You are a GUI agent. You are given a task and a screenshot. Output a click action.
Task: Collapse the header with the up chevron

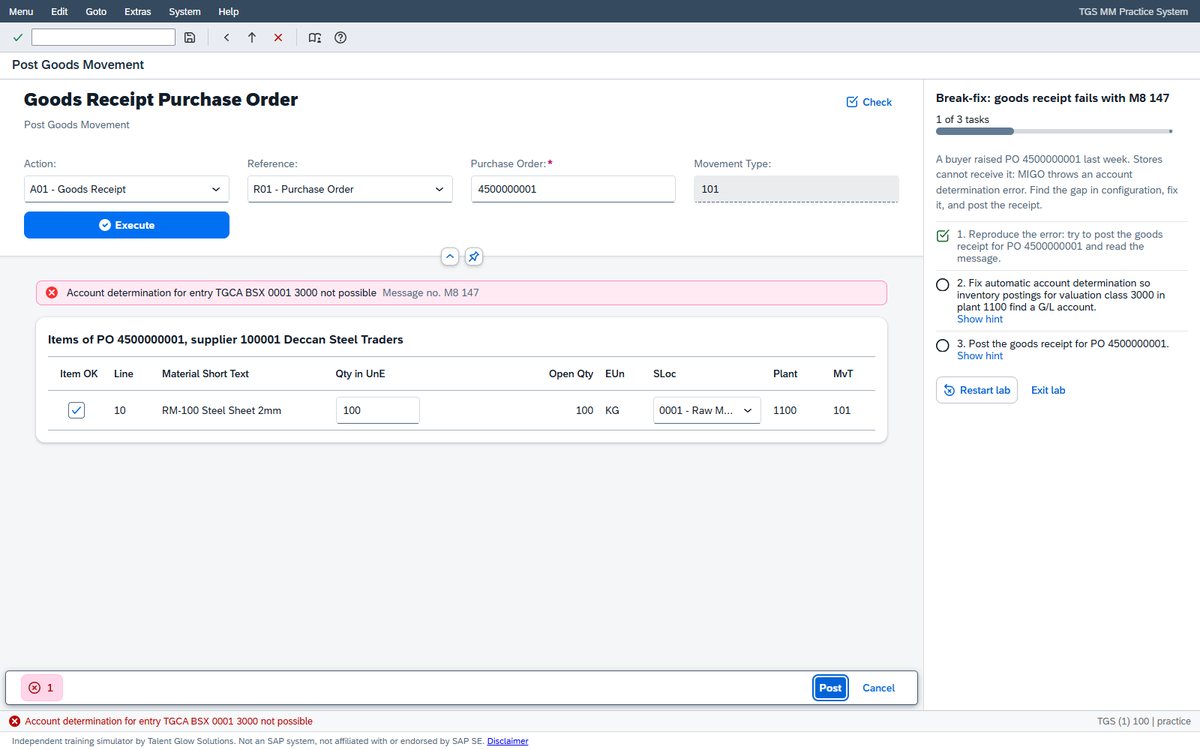(450, 257)
